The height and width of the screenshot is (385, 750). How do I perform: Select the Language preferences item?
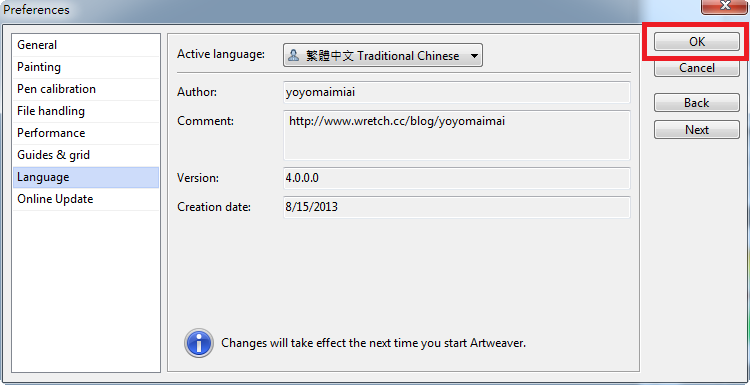[x=86, y=177]
